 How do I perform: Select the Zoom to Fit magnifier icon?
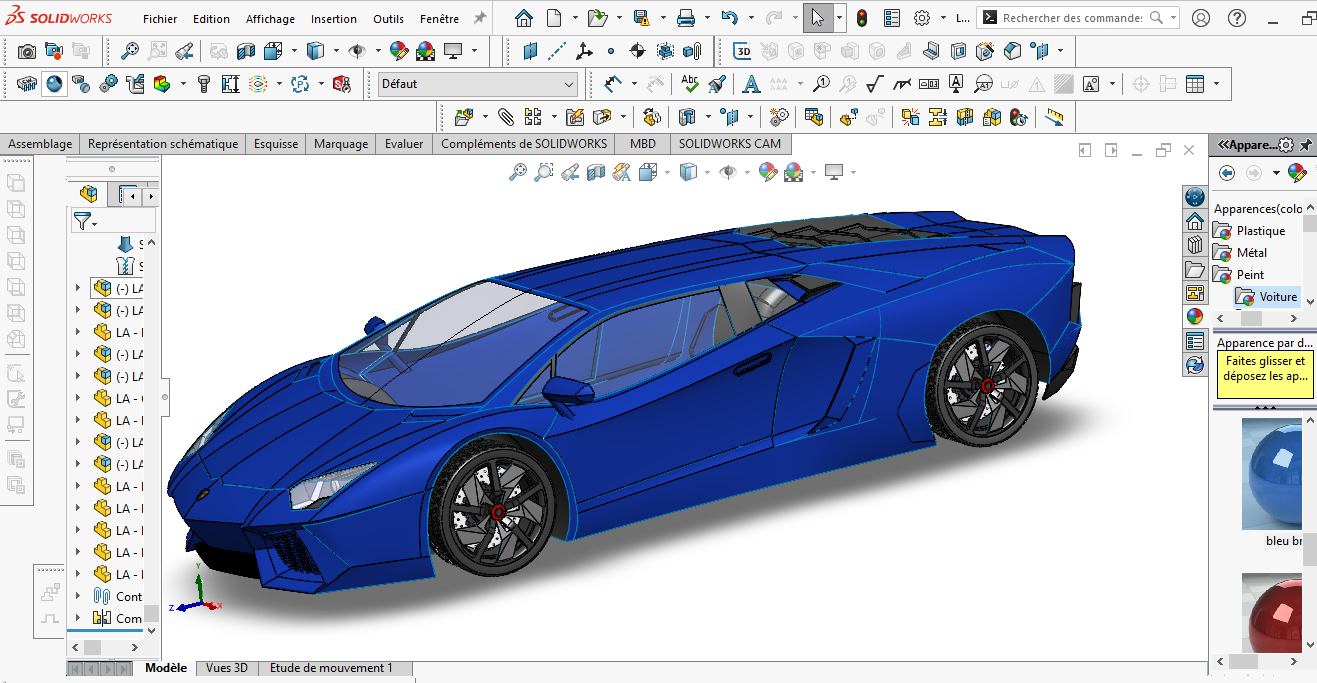[x=518, y=172]
